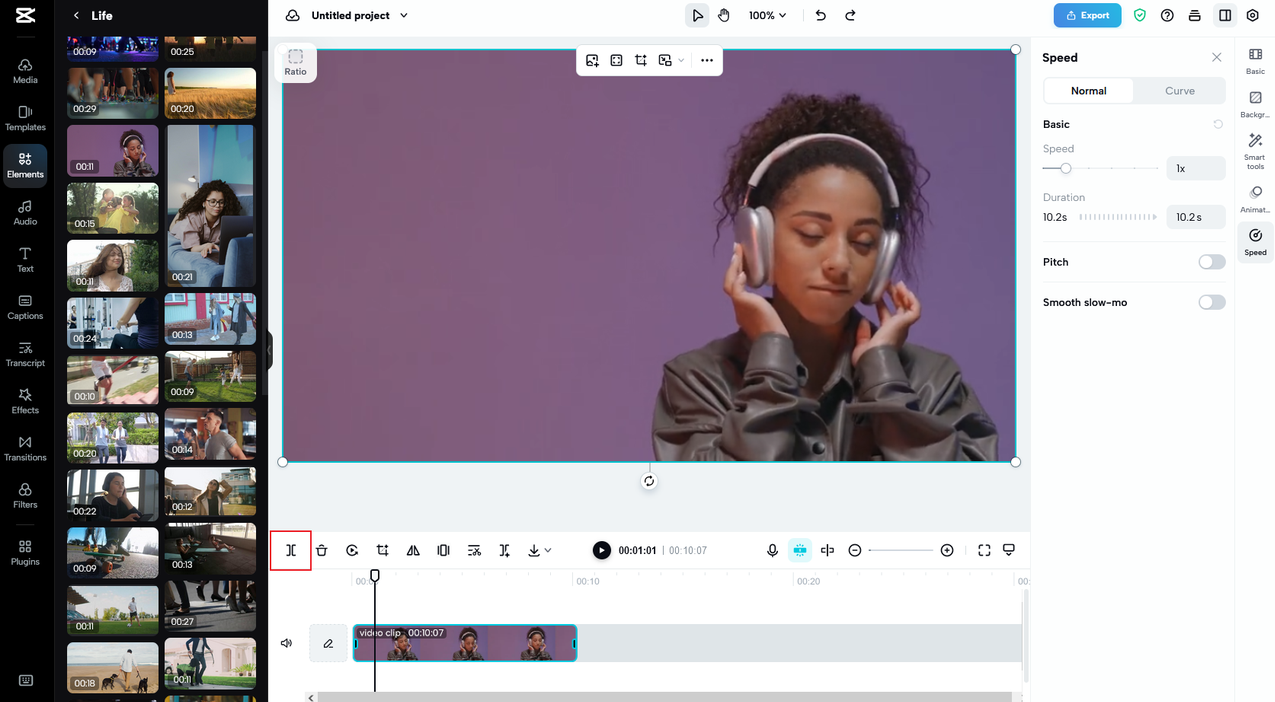Select the Split clip tool in timeline toolbar
The image size is (1275, 702).
pyautogui.click(x=291, y=550)
